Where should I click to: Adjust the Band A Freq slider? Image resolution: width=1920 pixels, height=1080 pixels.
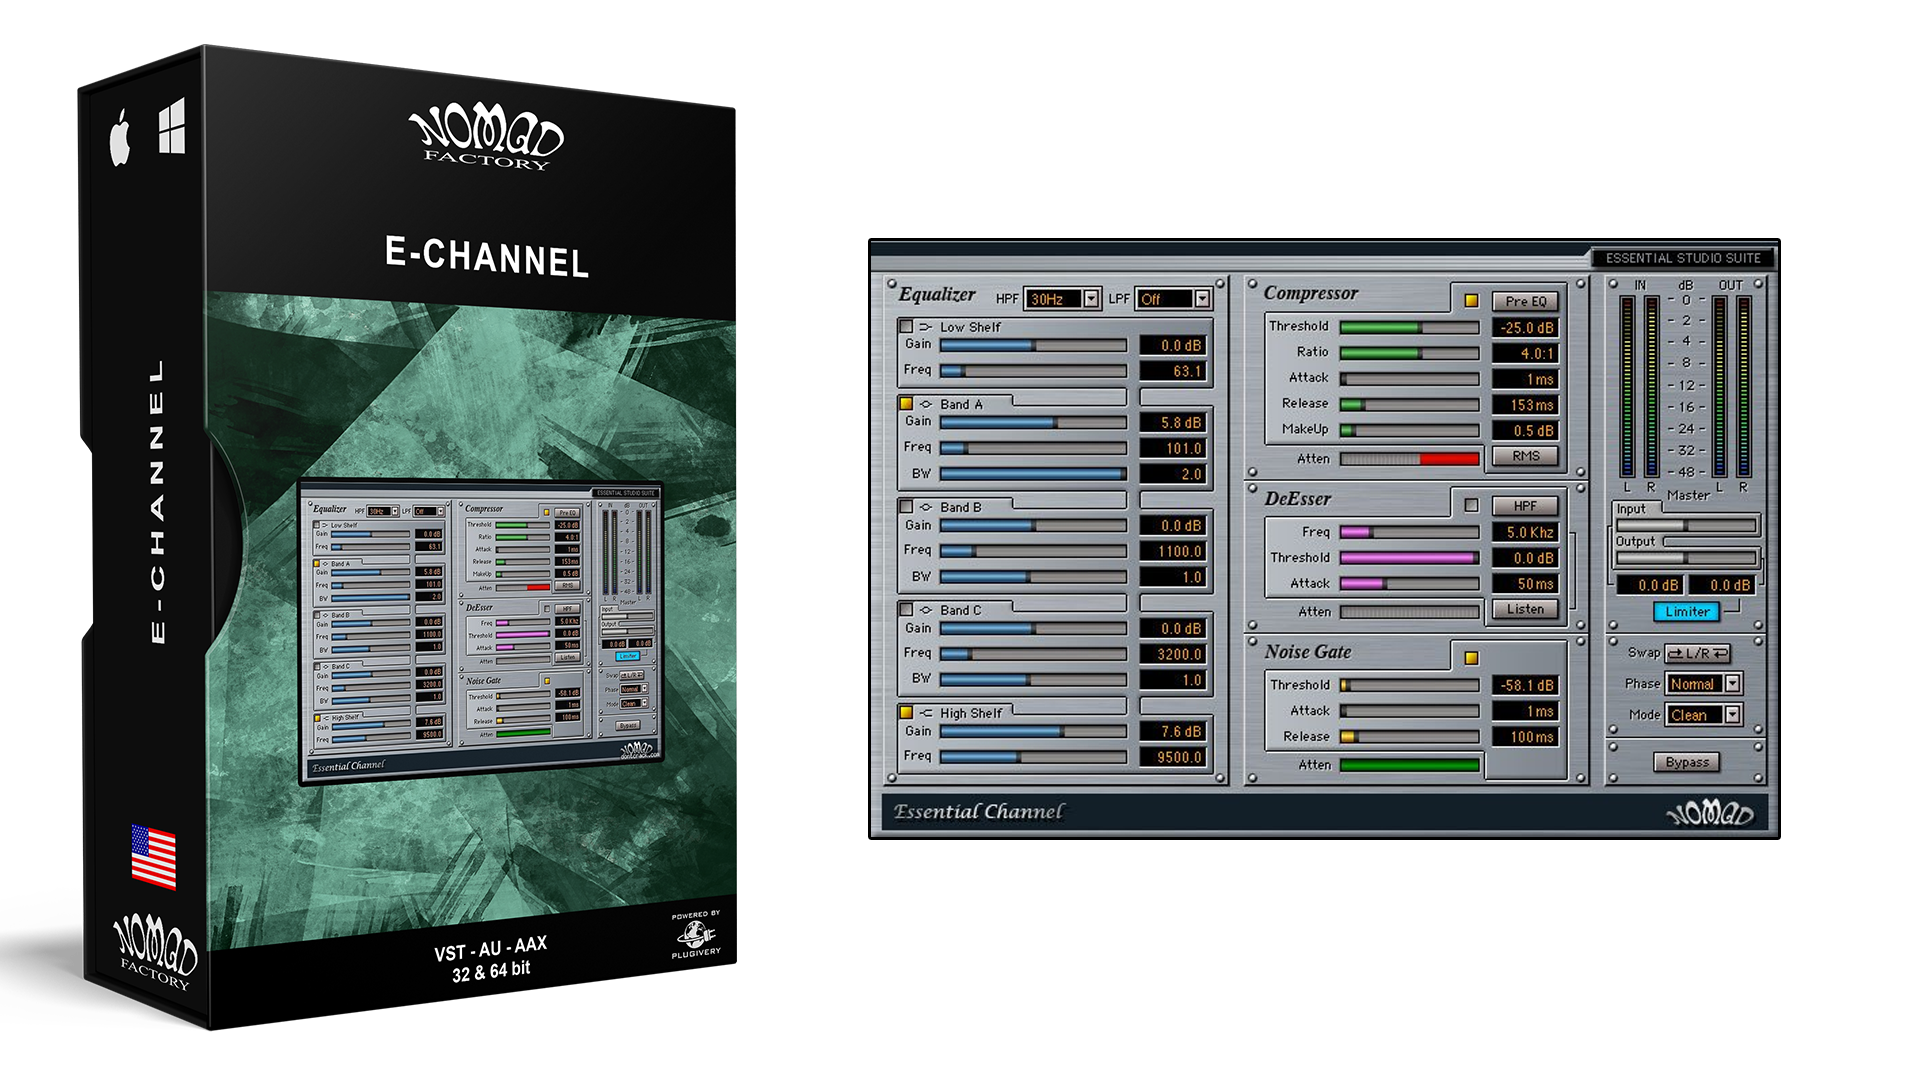tap(1033, 448)
